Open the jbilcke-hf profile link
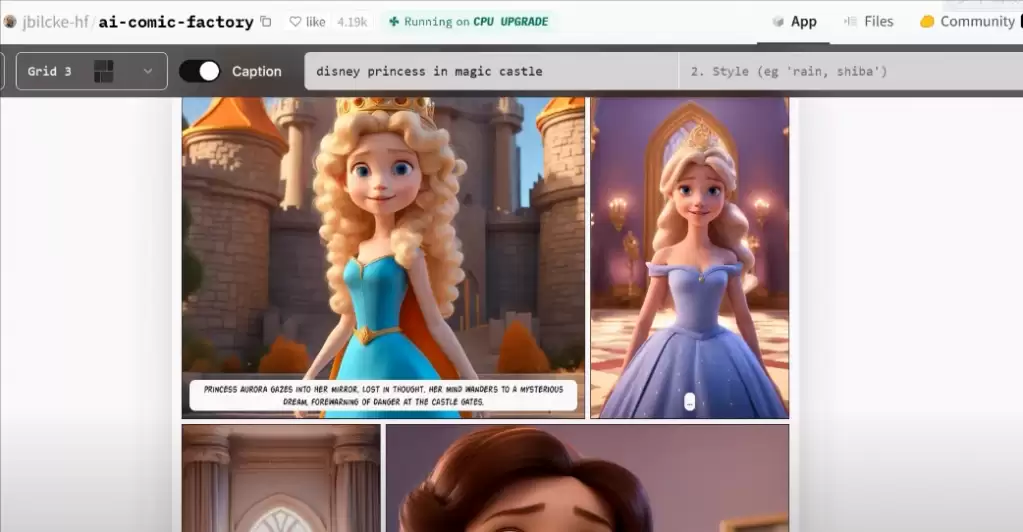Viewport: 1023px width, 532px height. point(55,22)
